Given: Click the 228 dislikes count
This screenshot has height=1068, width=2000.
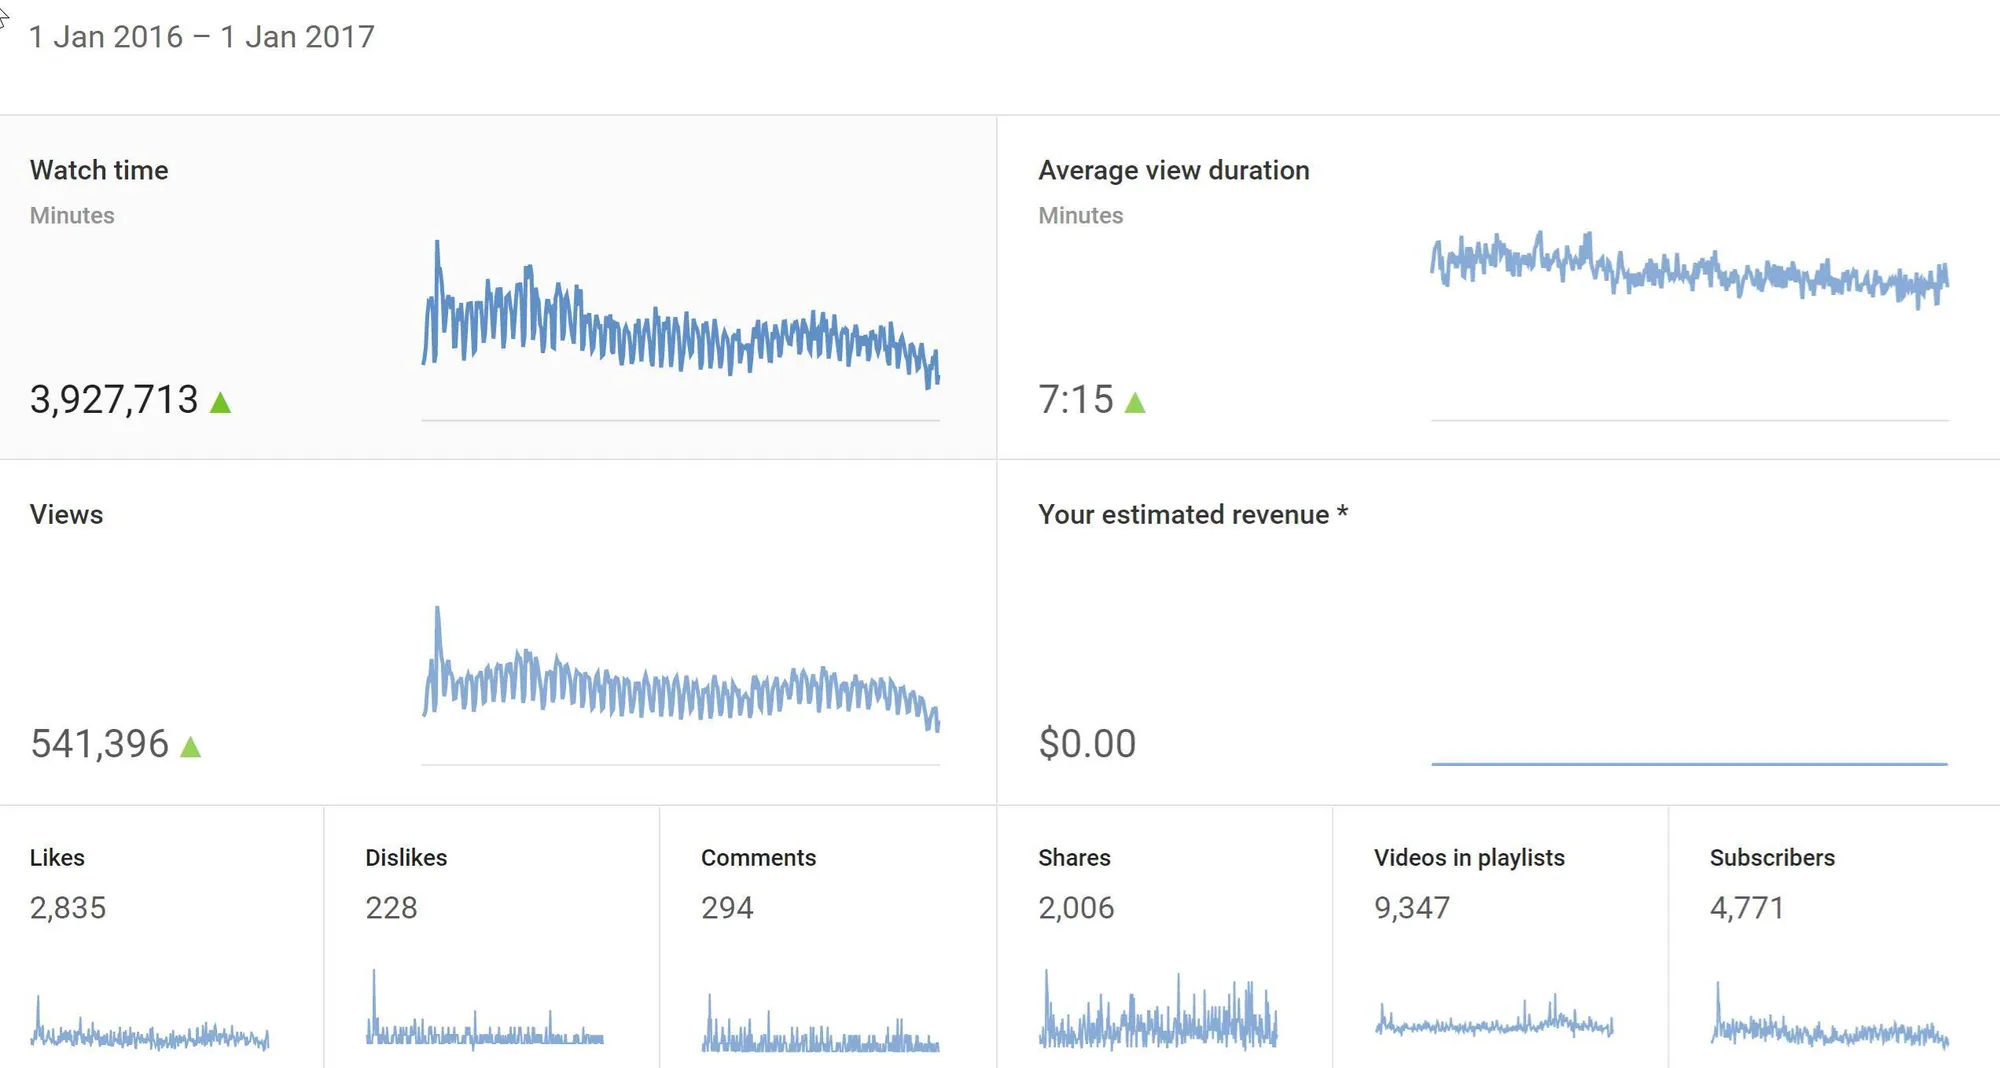Looking at the screenshot, I should (x=391, y=908).
